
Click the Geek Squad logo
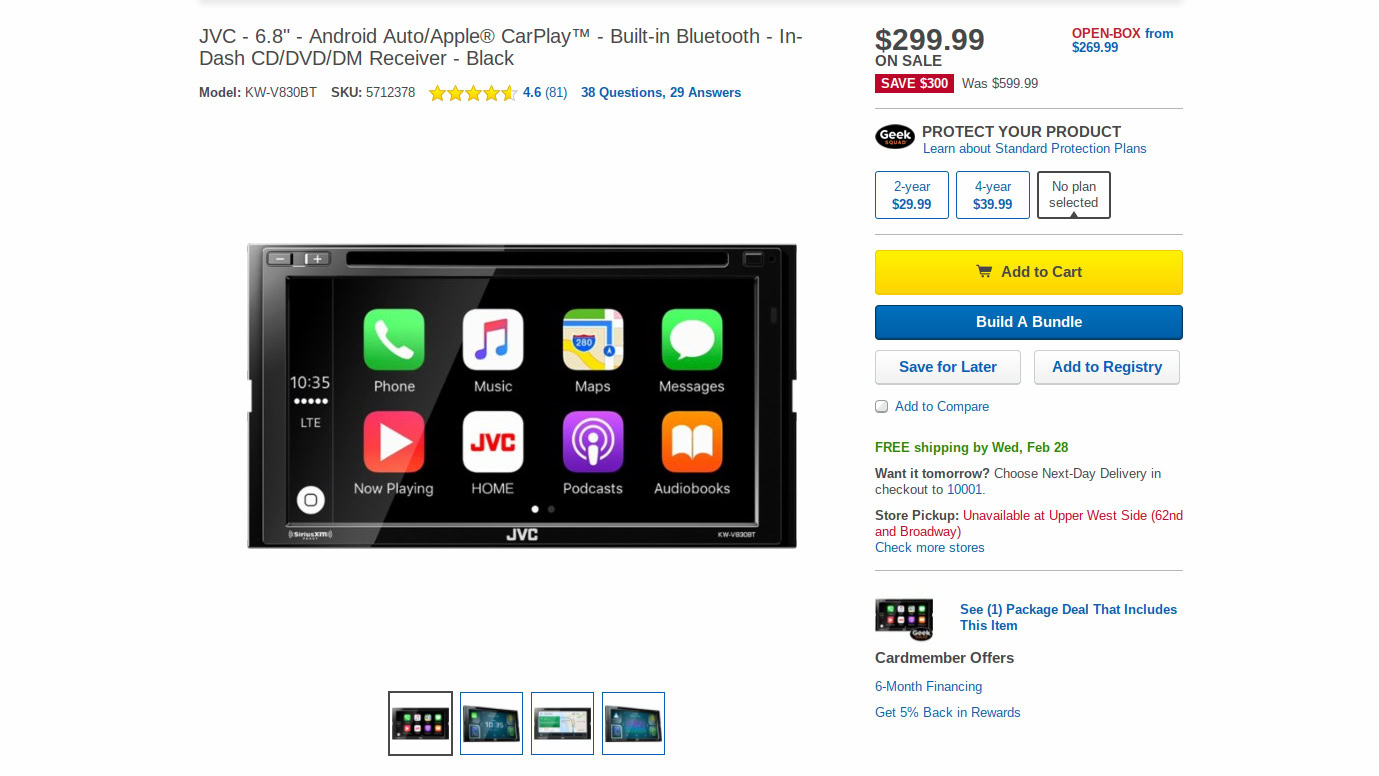(x=895, y=137)
